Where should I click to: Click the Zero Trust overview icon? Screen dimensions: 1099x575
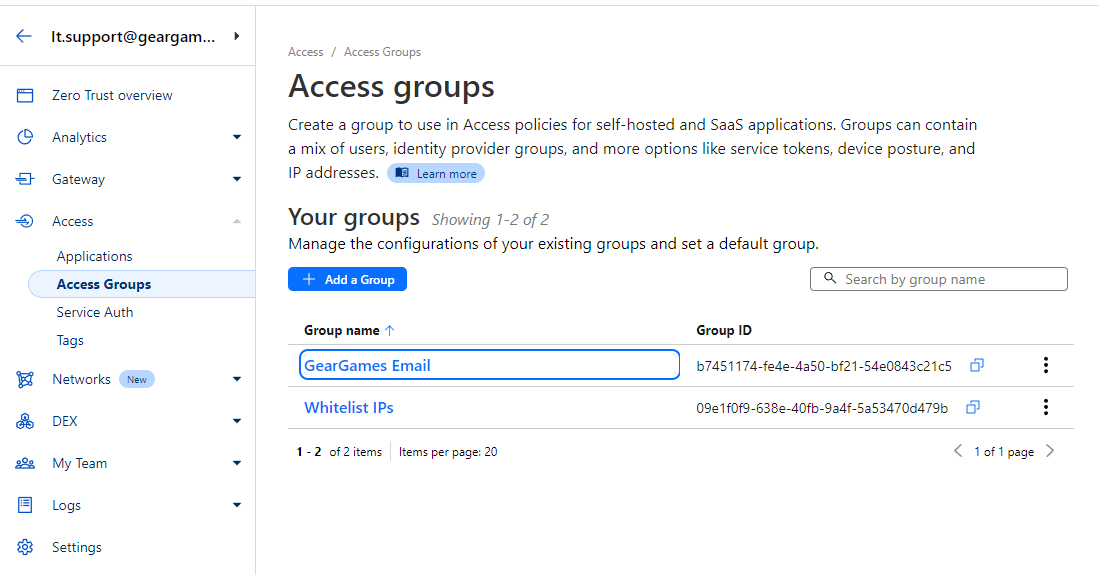click(x=25, y=95)
